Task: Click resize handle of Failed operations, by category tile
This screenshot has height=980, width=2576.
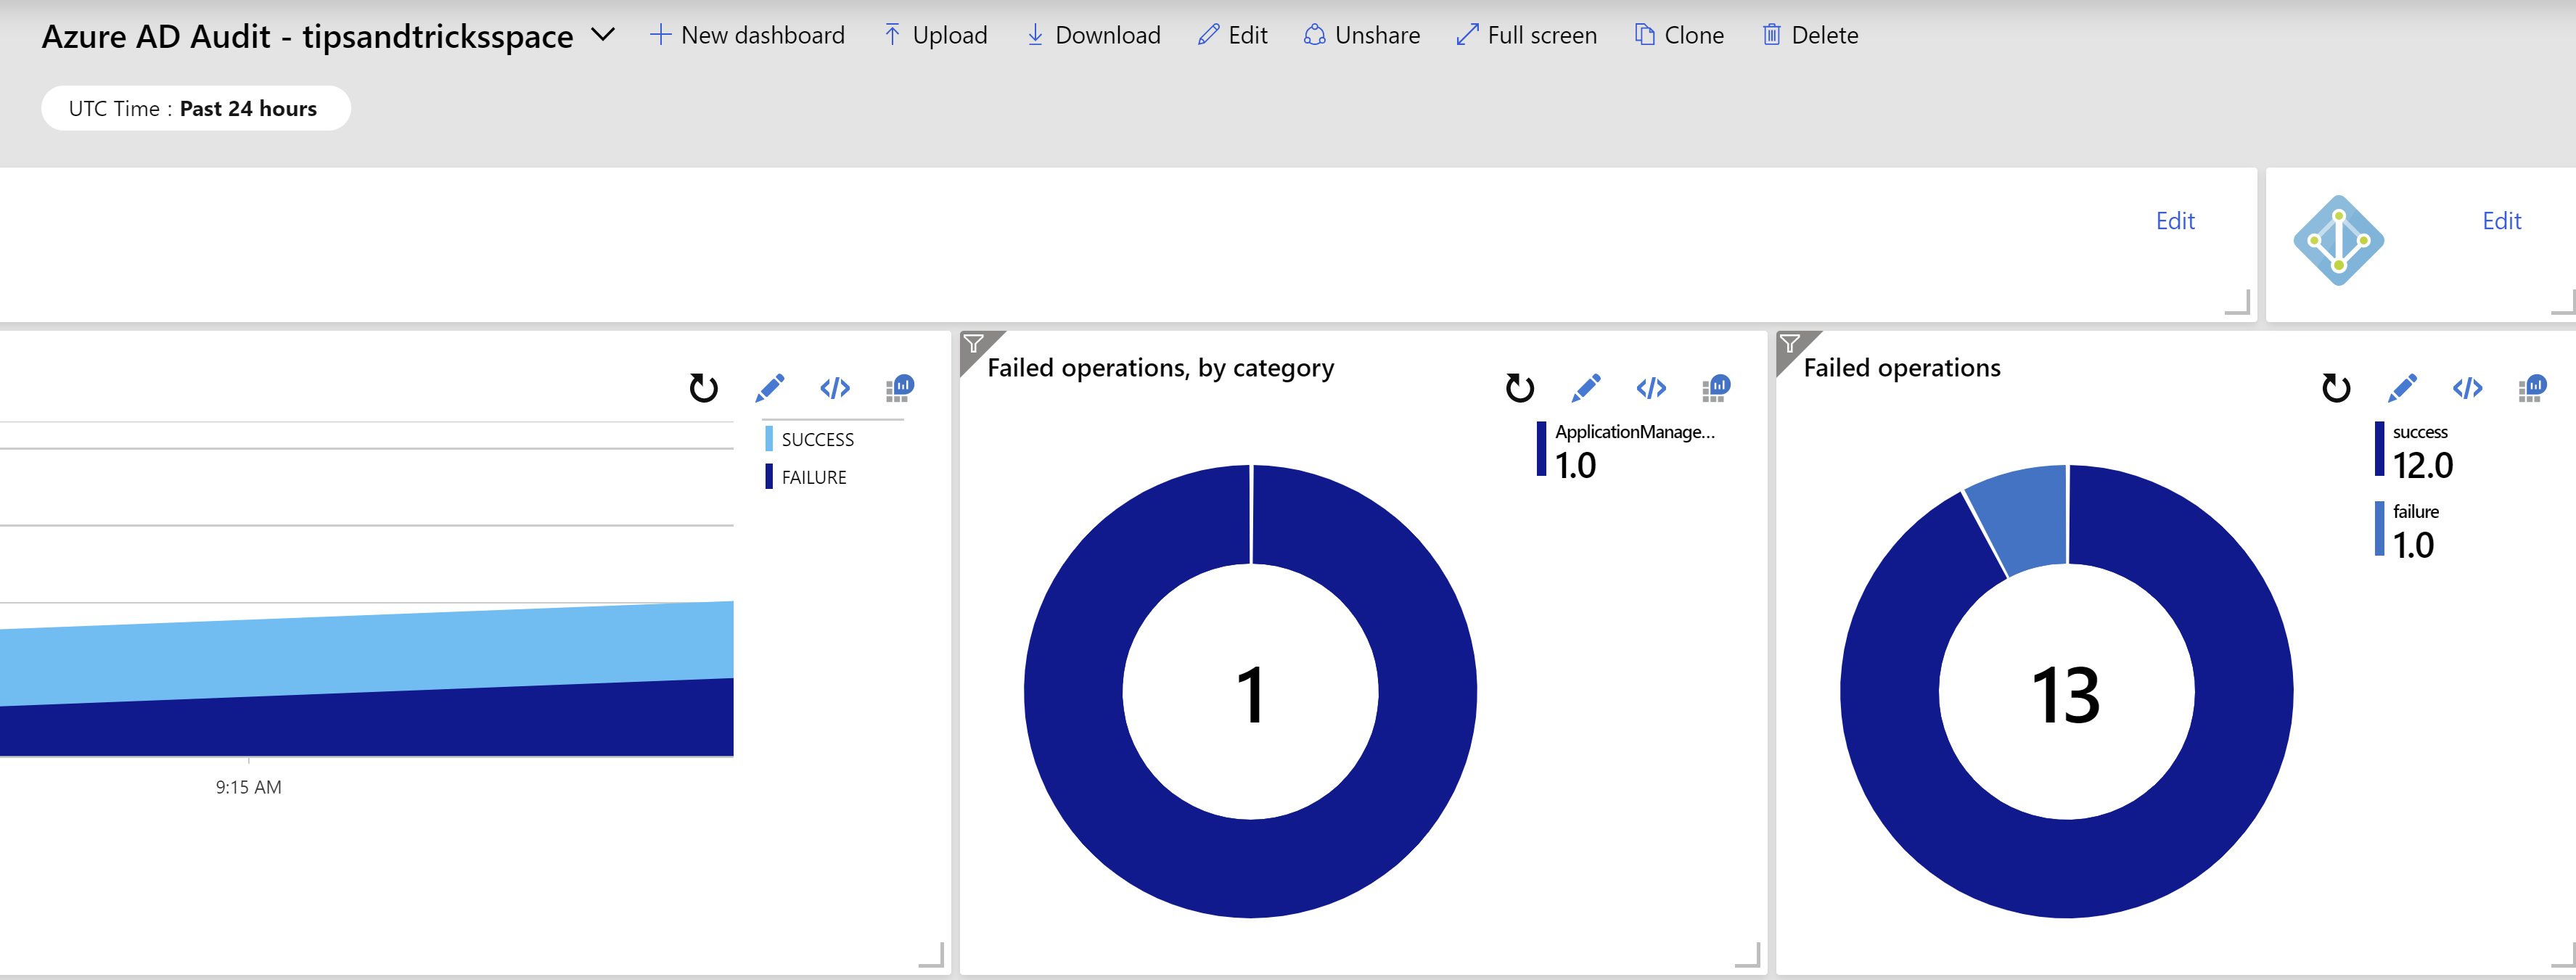Action: coord(1748,956)
